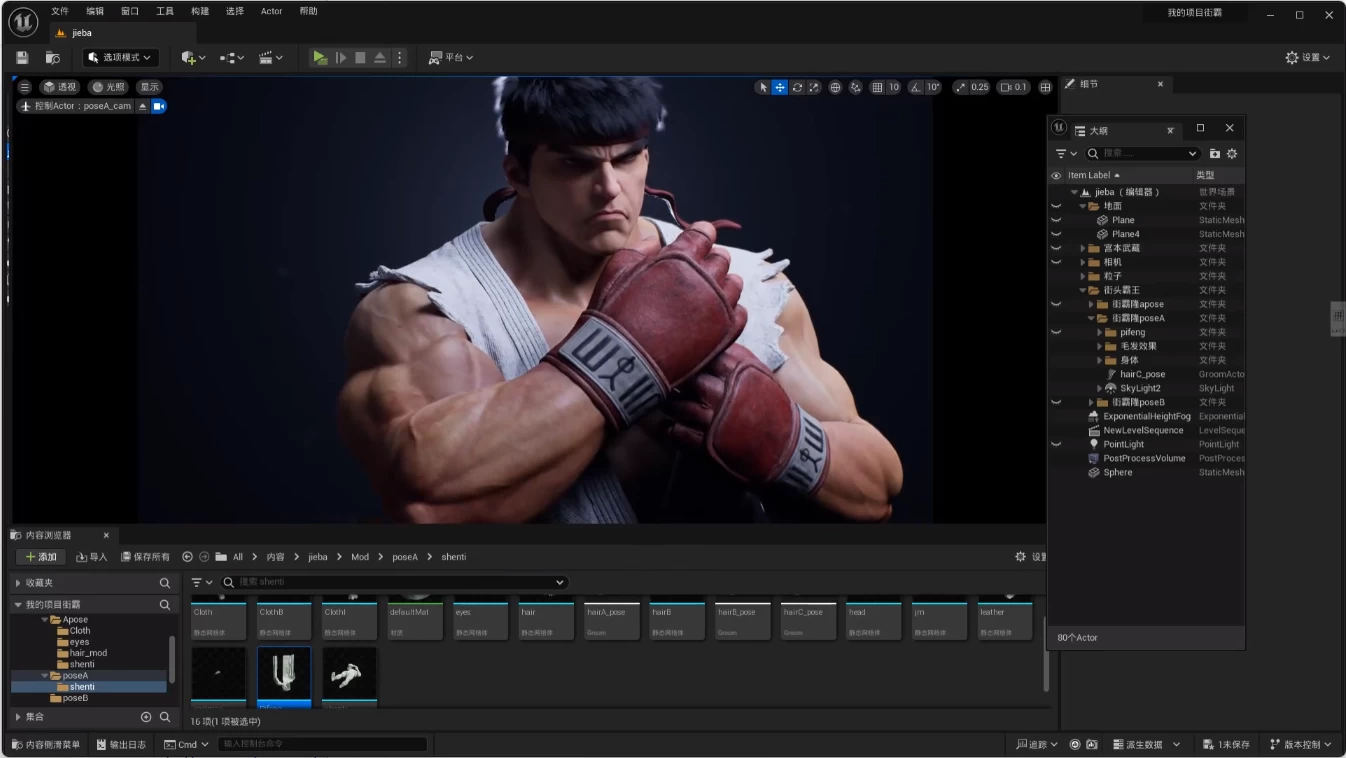Select the Rotate transform tool
The image size is (1346, 758).
[796, 87]
